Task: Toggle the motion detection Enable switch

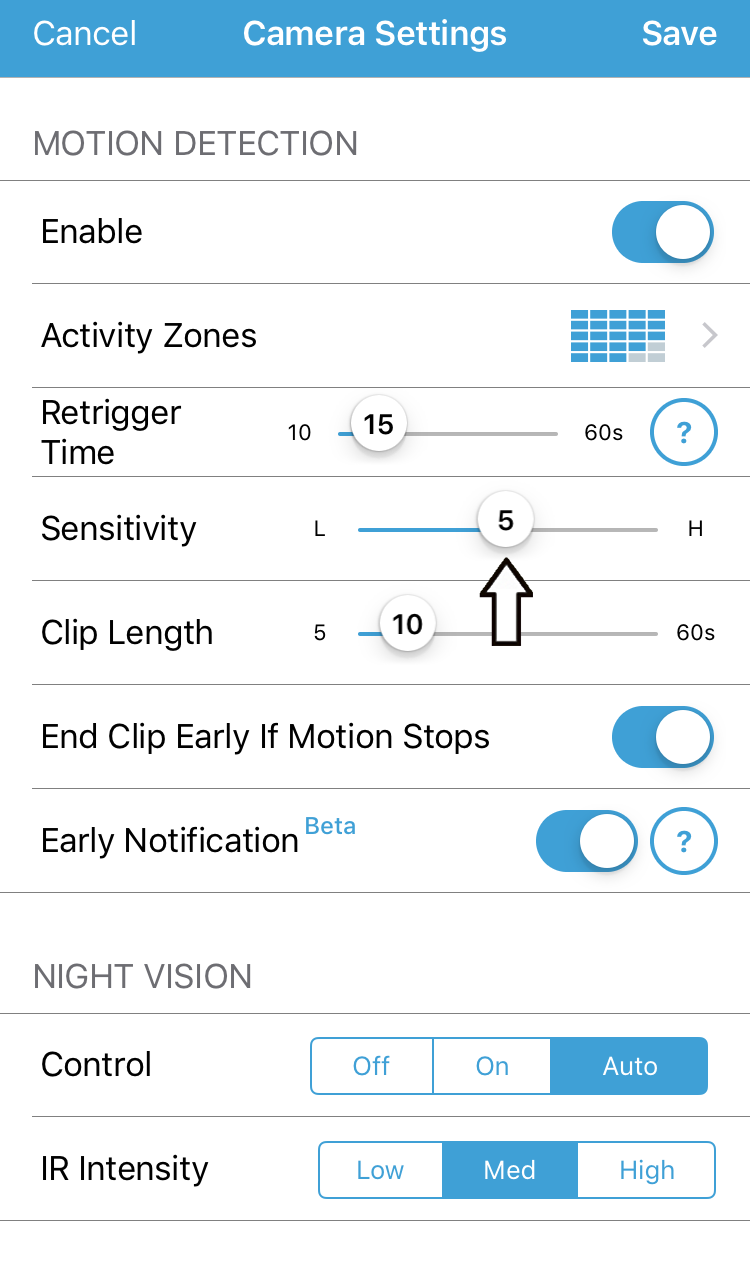Action: tap(662, 232)
